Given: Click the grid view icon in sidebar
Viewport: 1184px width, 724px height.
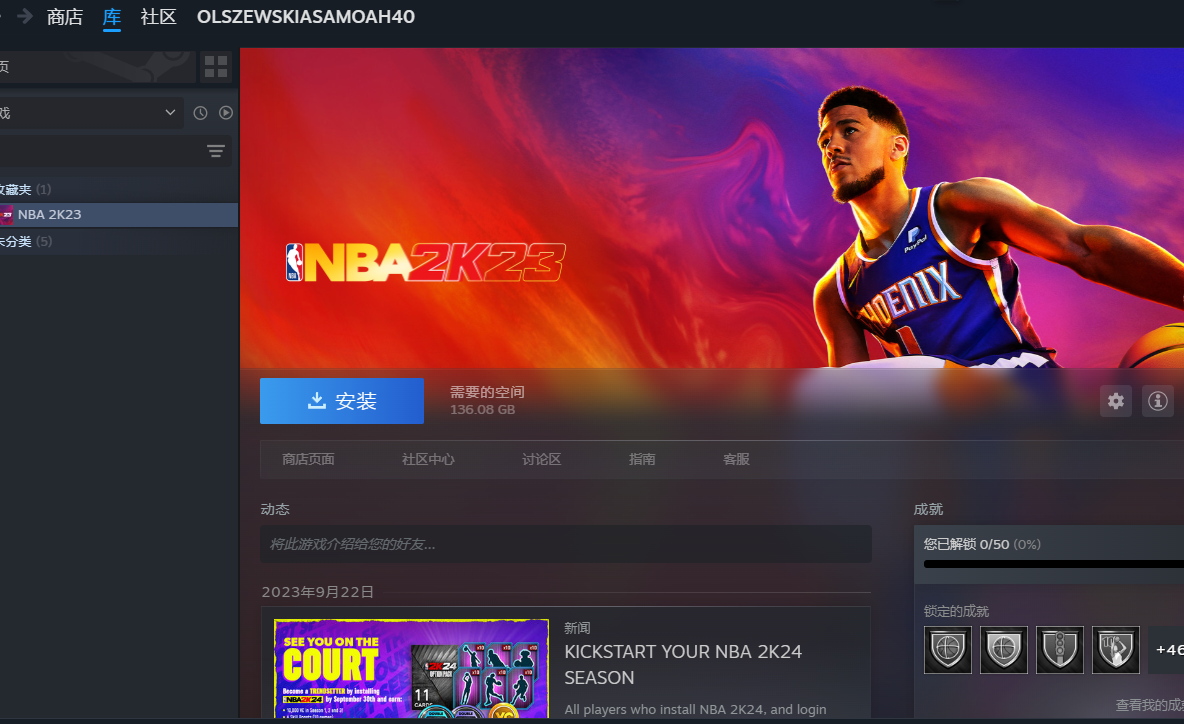Looking at the screenshot, I should click(216, 67).
